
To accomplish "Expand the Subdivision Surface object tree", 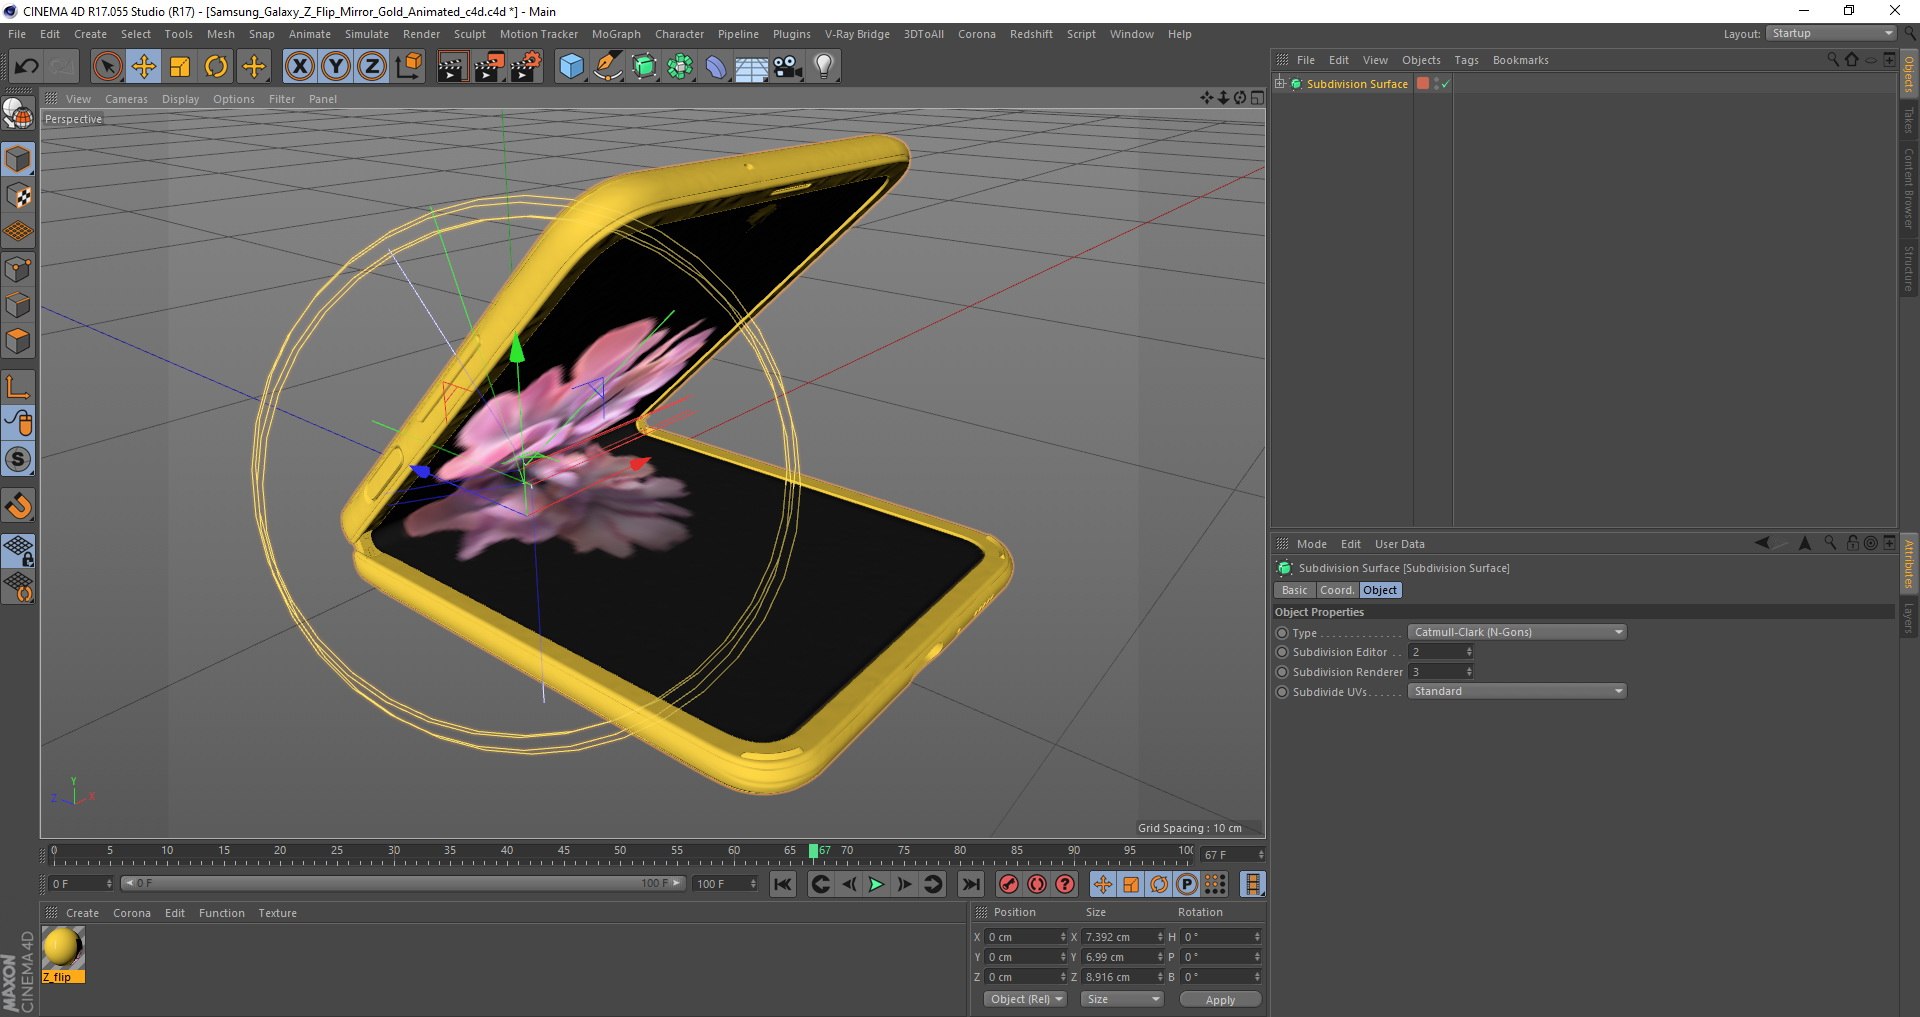I will [1280, 84].
